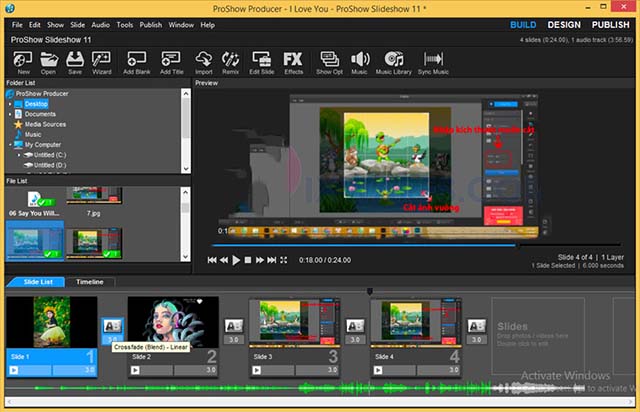The height and width of the screenshot is (412, 640).
Task: Open the FX Effects panel
Action: coord(293,63)
